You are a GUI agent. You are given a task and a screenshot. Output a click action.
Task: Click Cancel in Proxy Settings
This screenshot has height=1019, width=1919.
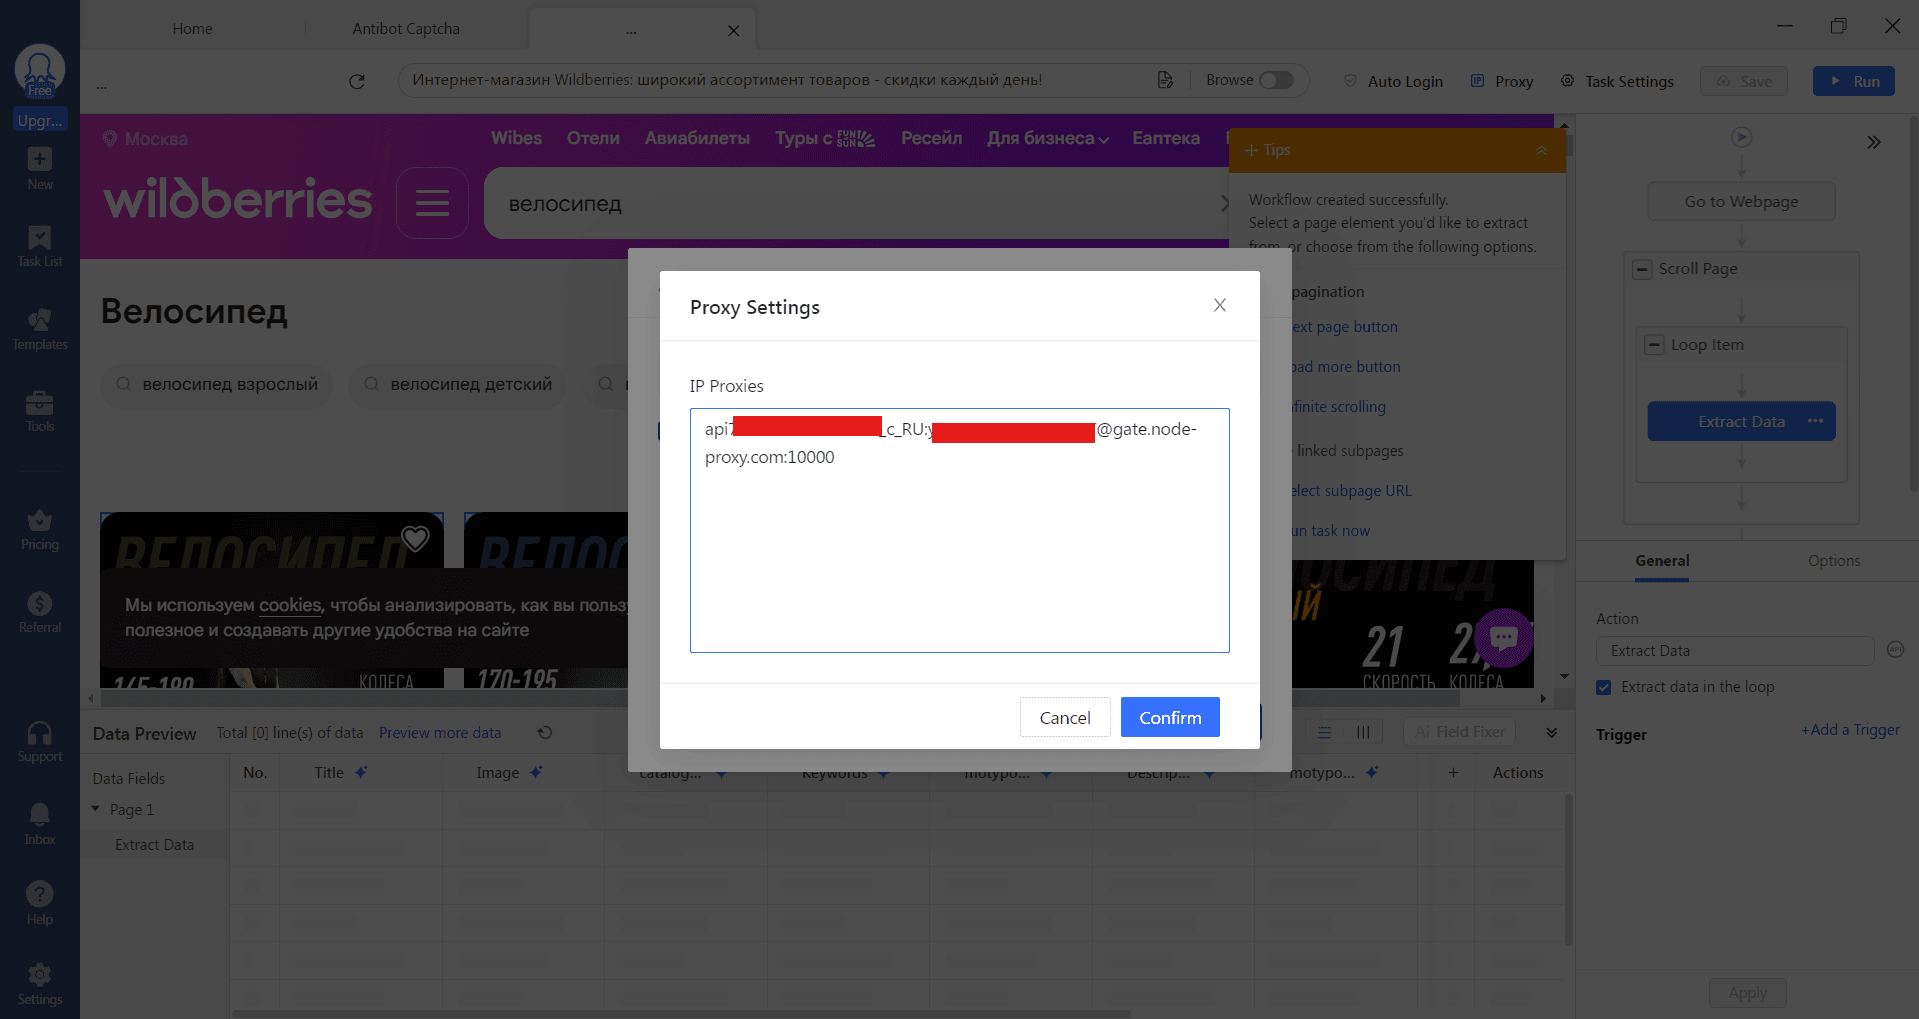(1065, 717)
